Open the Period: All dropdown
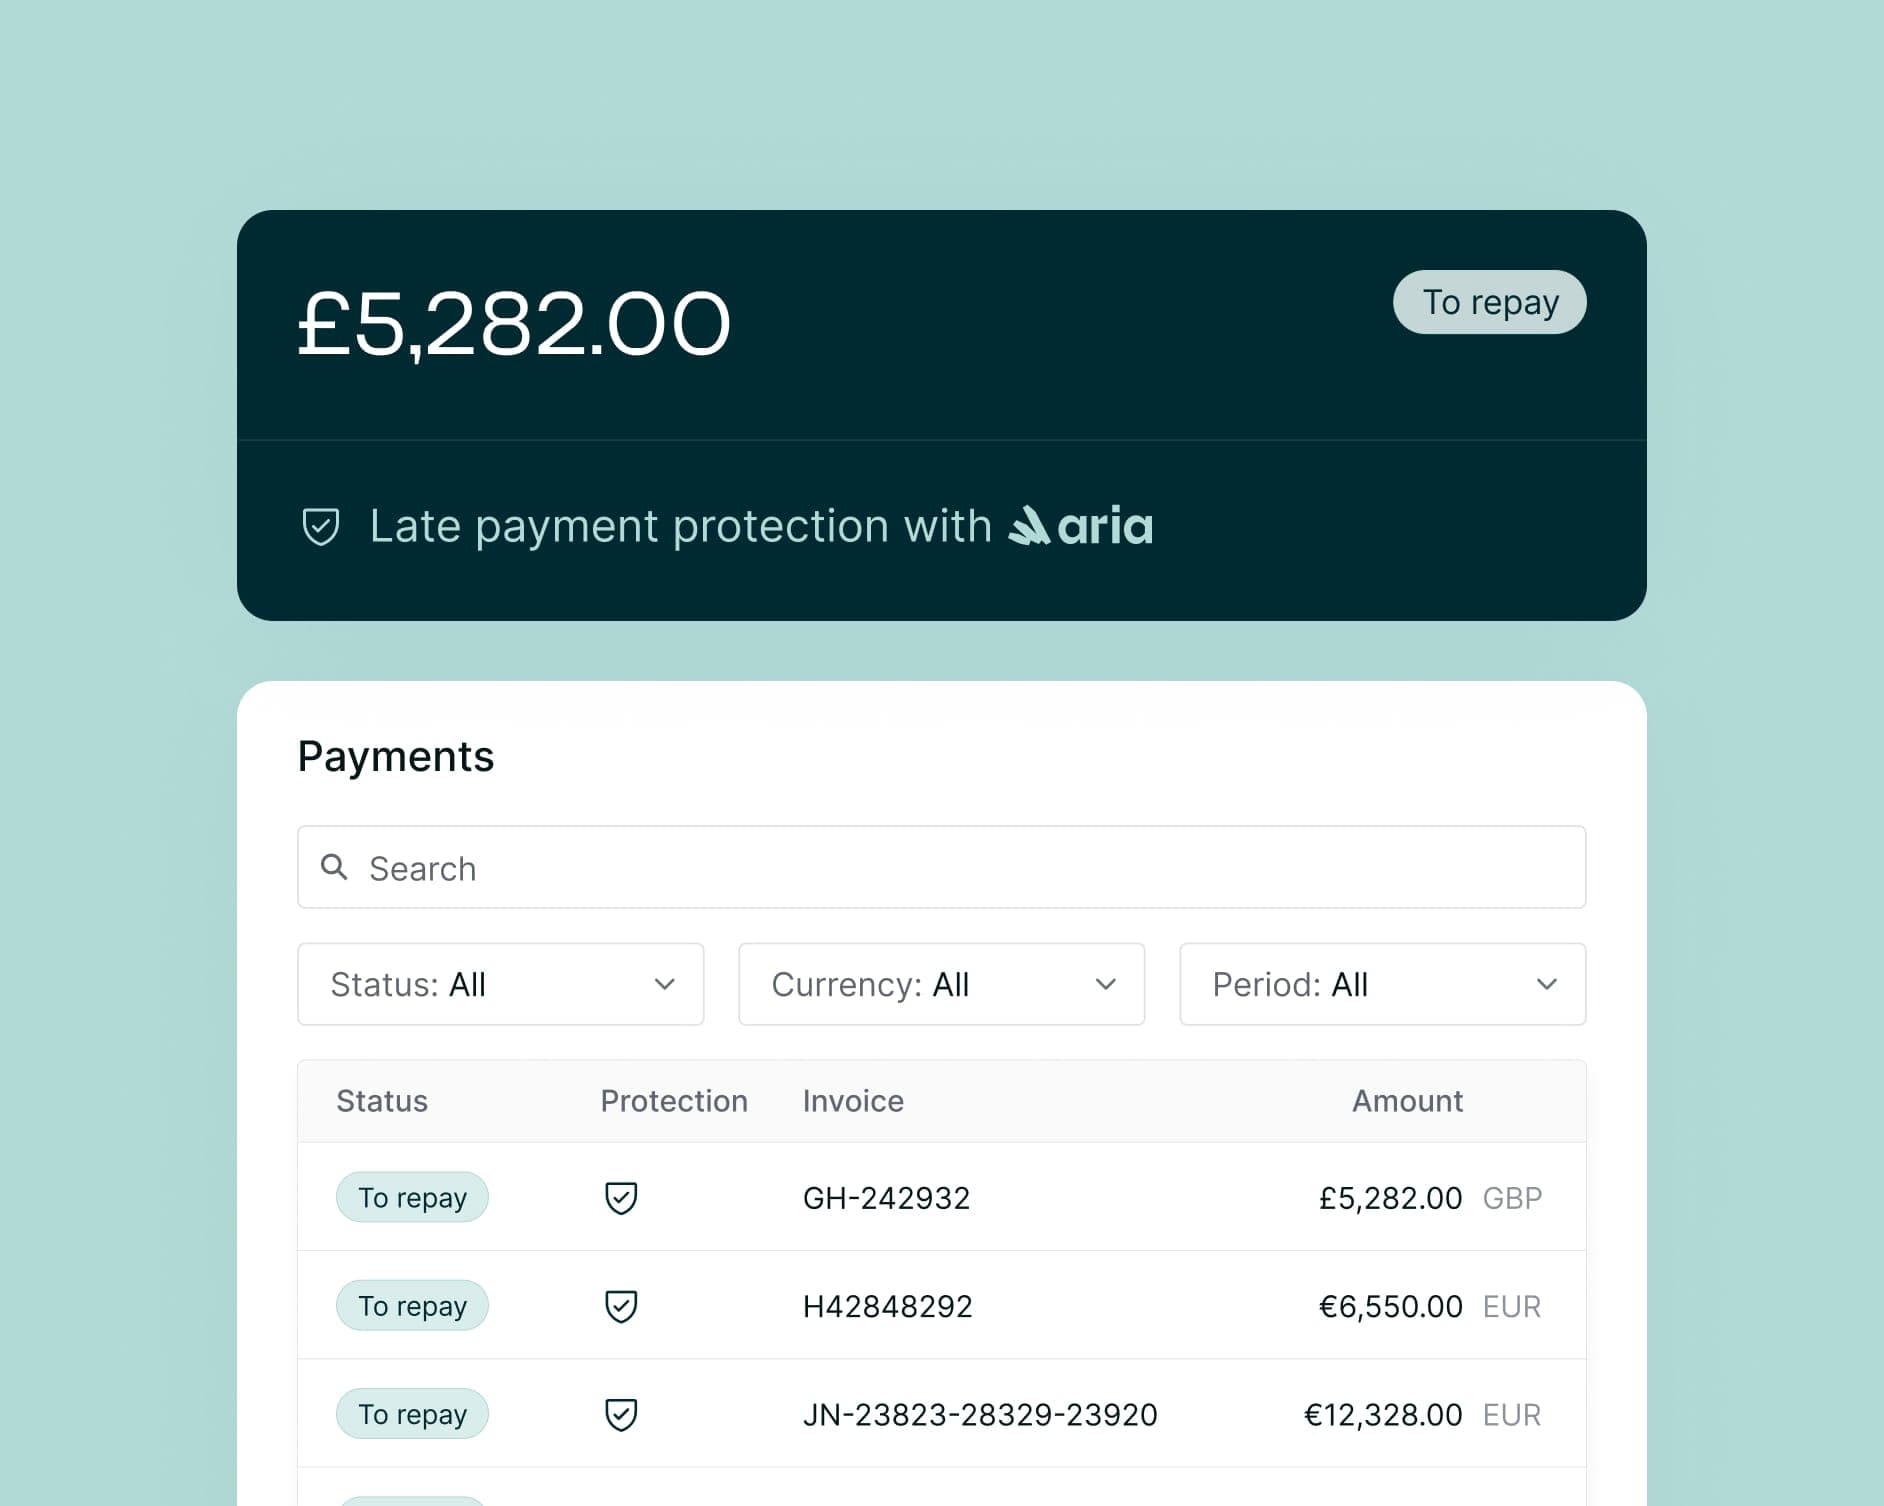 click(x=1382, y=984)
